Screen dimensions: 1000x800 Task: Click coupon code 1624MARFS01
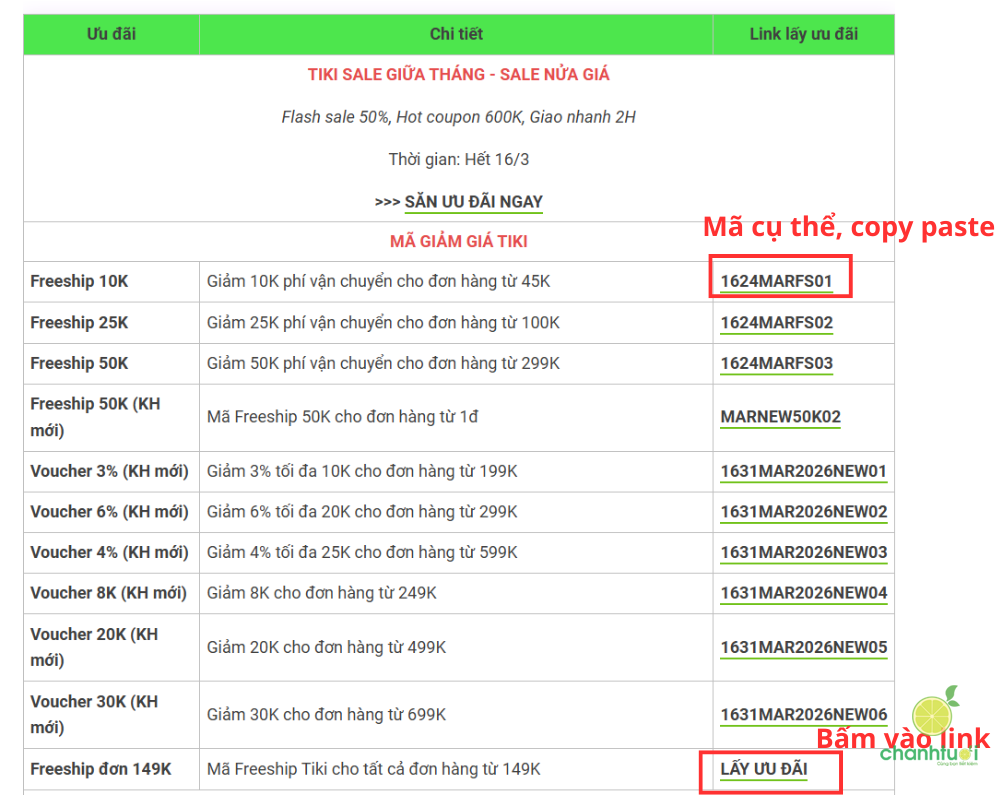(x=776, y=282)
